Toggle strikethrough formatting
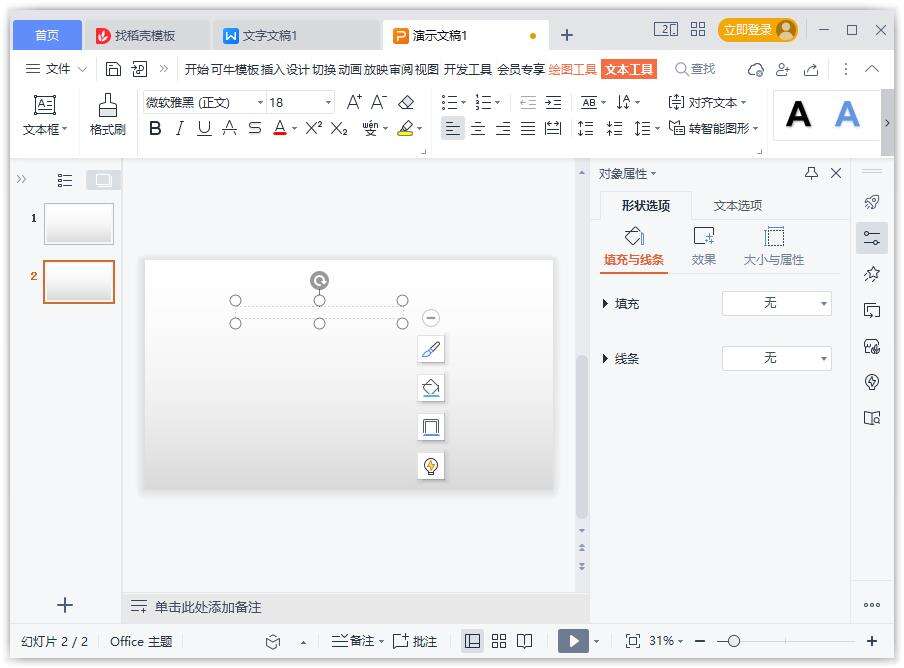Screen dimensions: 904x668 point(229,128)
